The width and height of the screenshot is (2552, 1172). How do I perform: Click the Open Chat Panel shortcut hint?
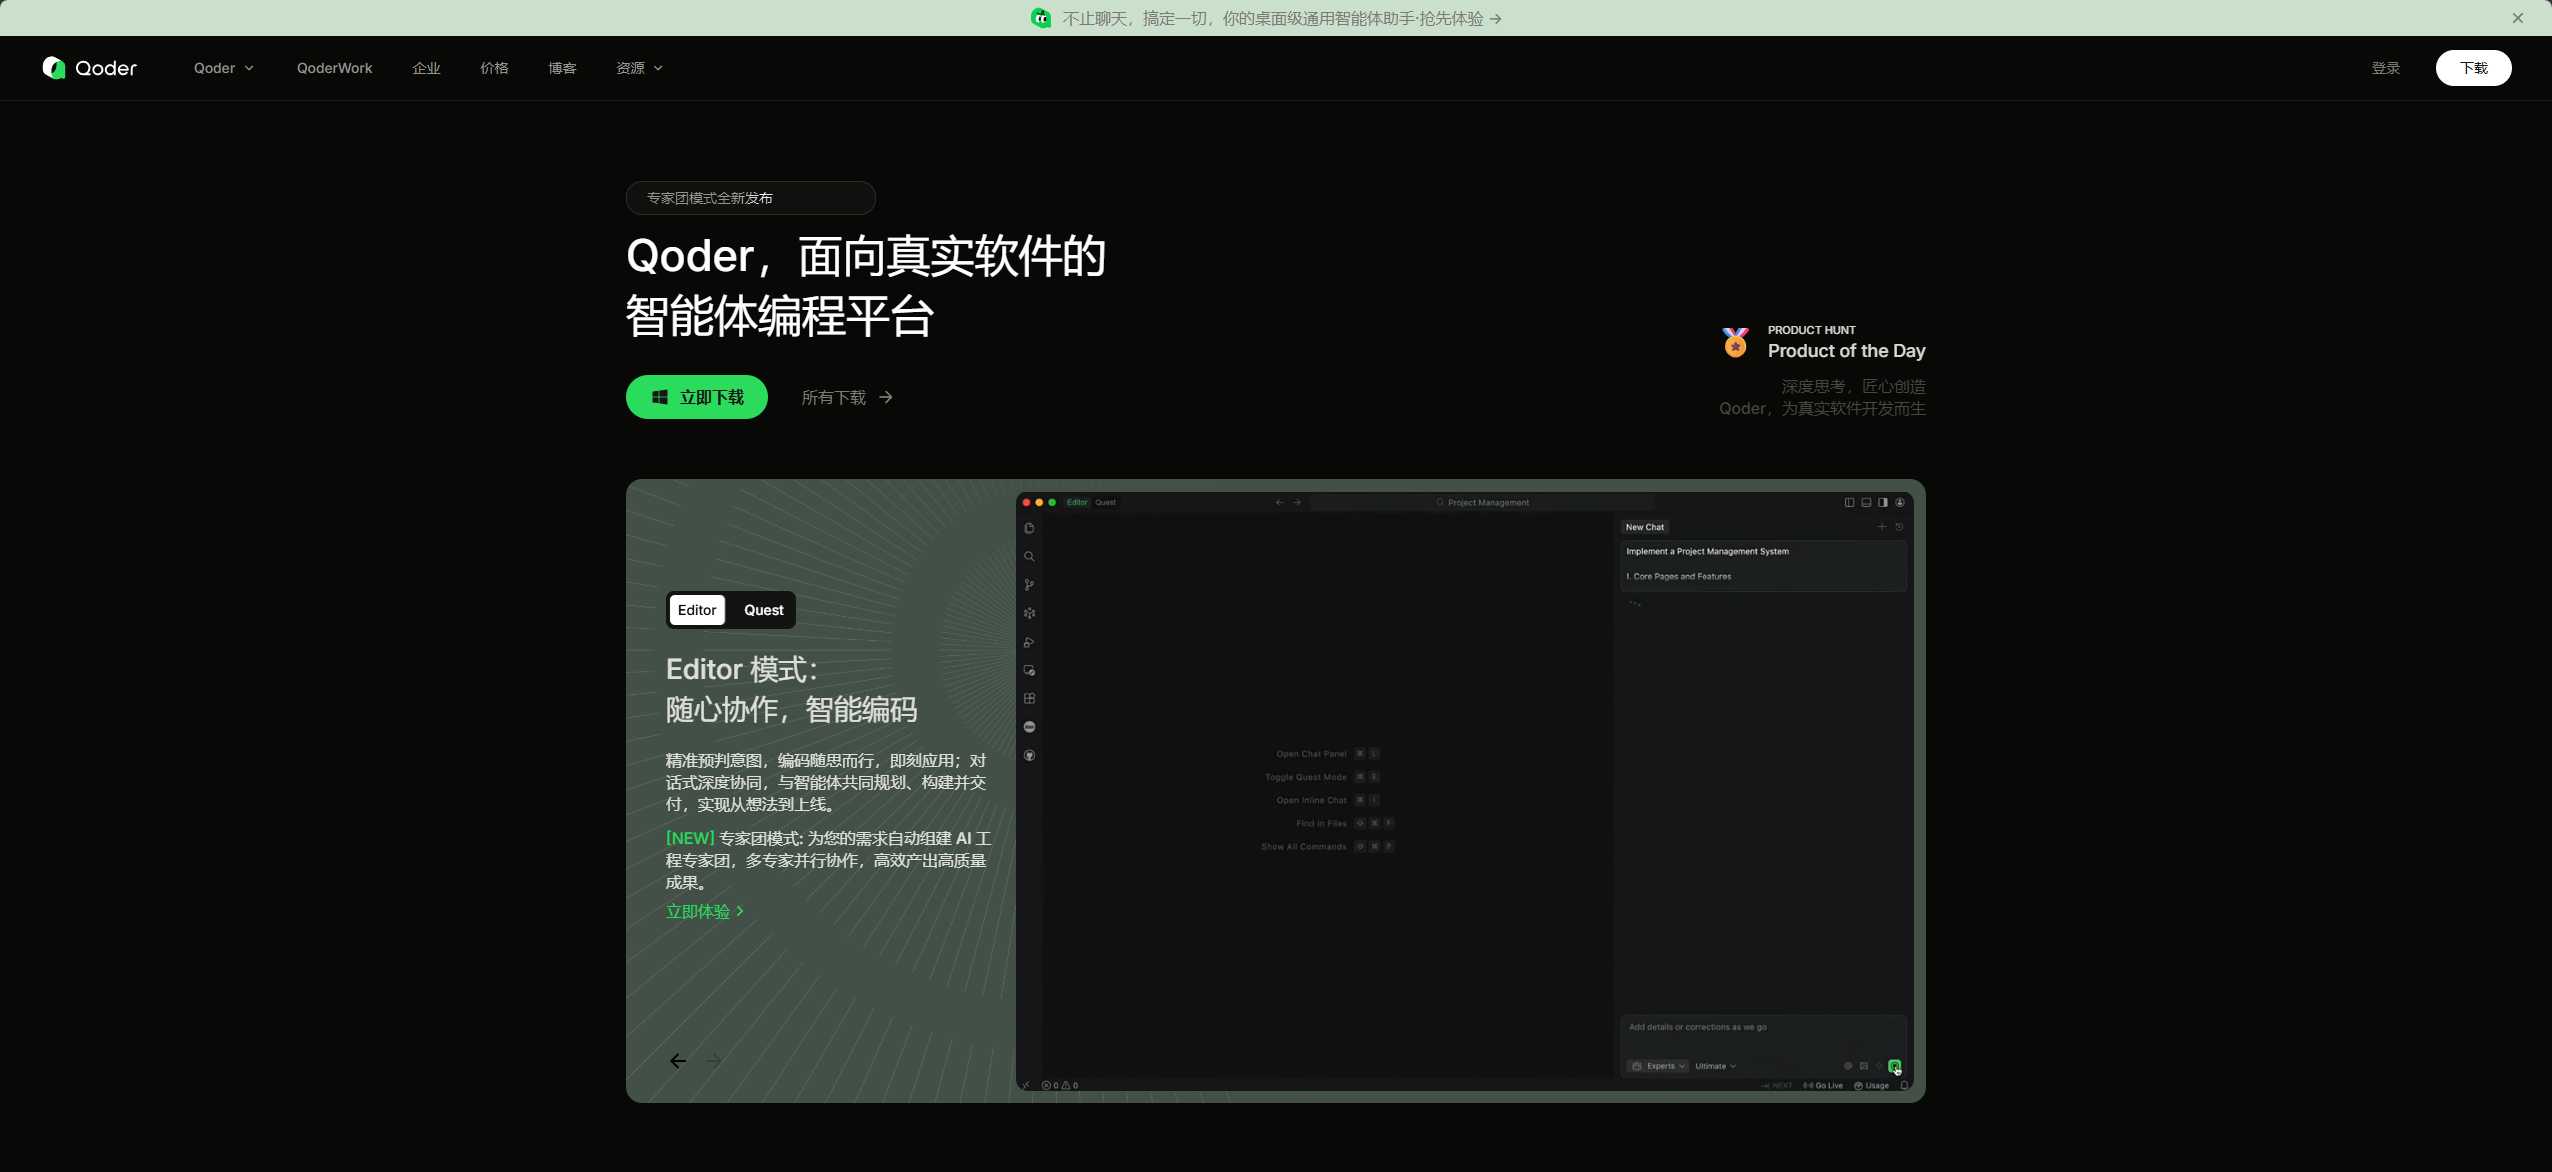pos(1328,754)
